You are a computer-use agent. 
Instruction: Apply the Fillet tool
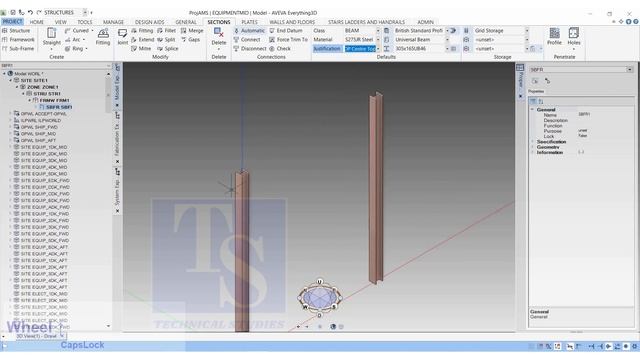coord(167,31)
